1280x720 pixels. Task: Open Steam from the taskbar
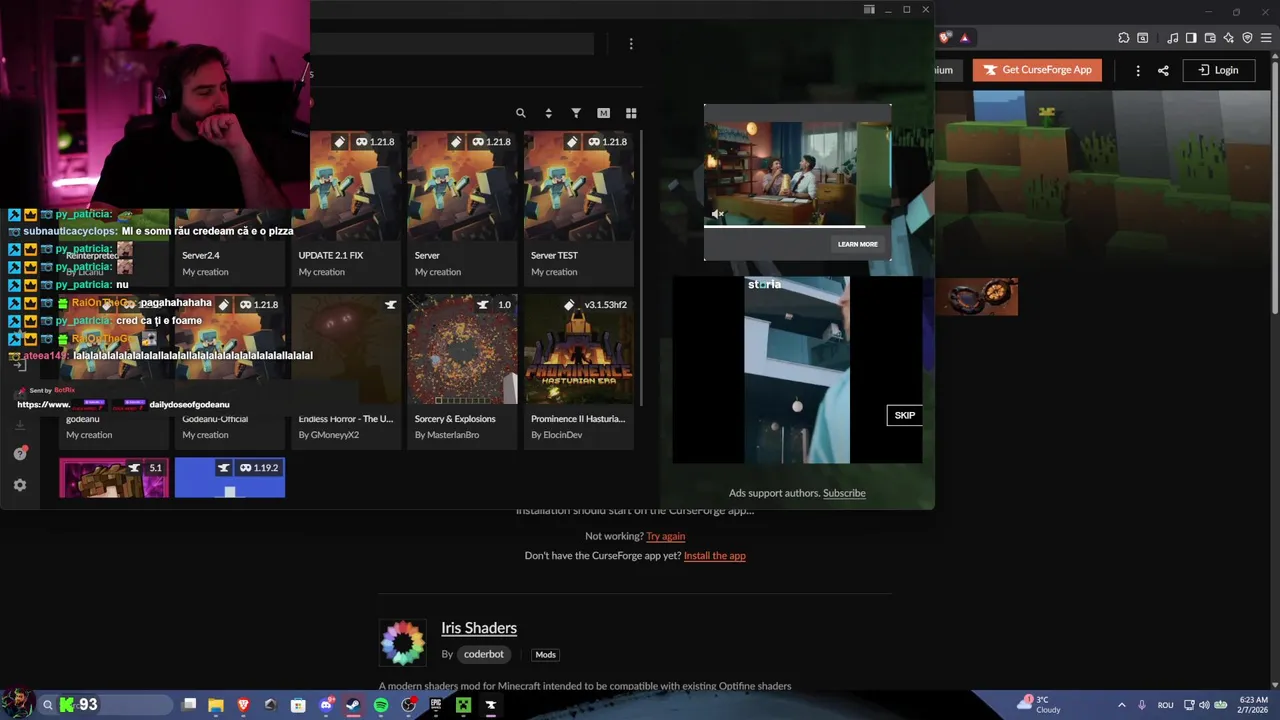tap(353, 705)
